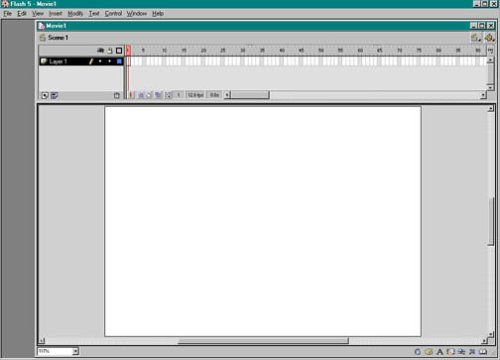Open the Help menu
Image resolution: width=500 pixels, height=360 pixels.
(158, 14)
